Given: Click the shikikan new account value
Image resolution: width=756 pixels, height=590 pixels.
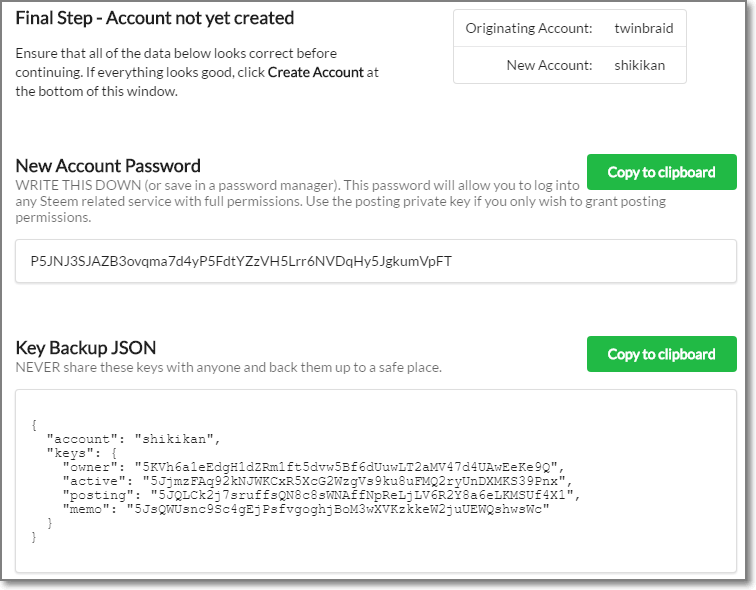Looking at the screenshot, I should pyautogui.click(x=639, y=66).
